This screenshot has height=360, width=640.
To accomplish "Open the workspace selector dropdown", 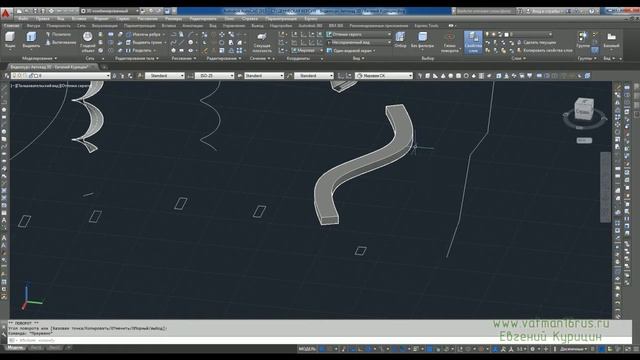I will click(110, 11).
